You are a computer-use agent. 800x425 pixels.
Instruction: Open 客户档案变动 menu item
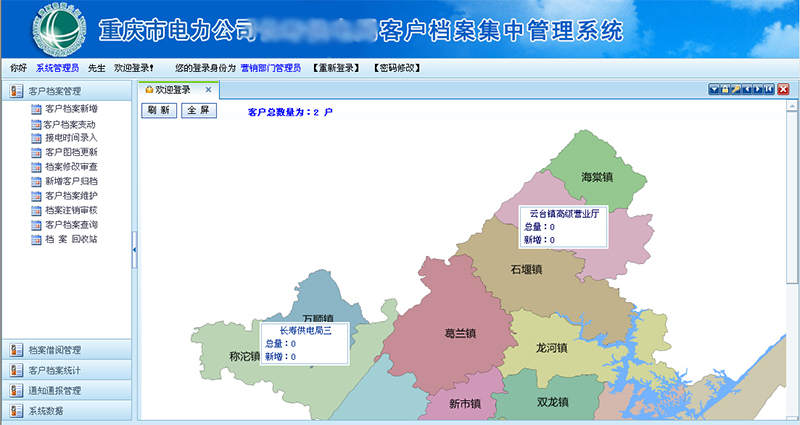coord(69,124)
